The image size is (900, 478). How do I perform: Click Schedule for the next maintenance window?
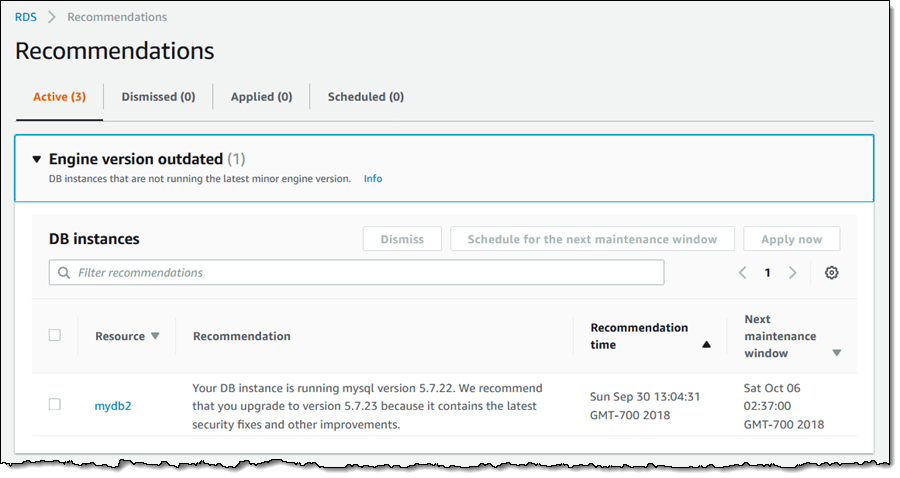pos(592,239)
